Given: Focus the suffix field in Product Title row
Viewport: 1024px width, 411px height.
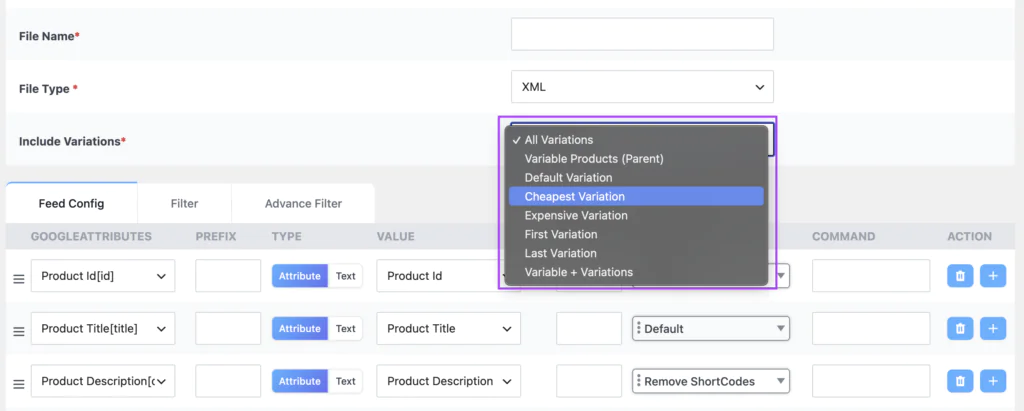Looking at the screenshot, I should coord(589,328).
